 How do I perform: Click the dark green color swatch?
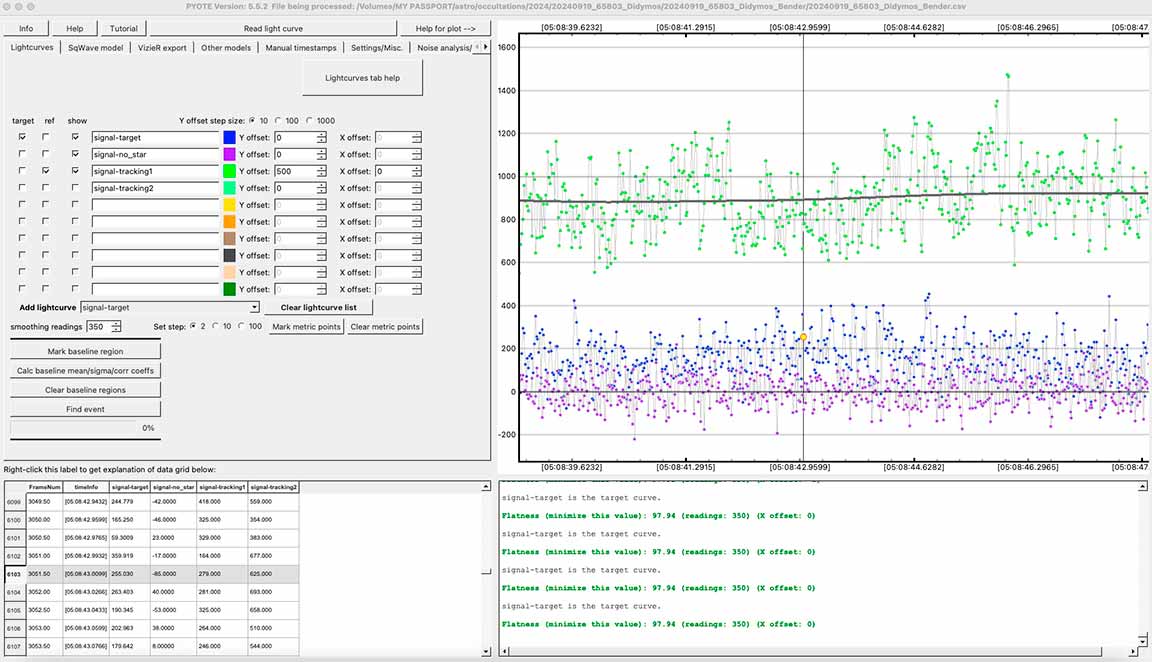point(229,289)
